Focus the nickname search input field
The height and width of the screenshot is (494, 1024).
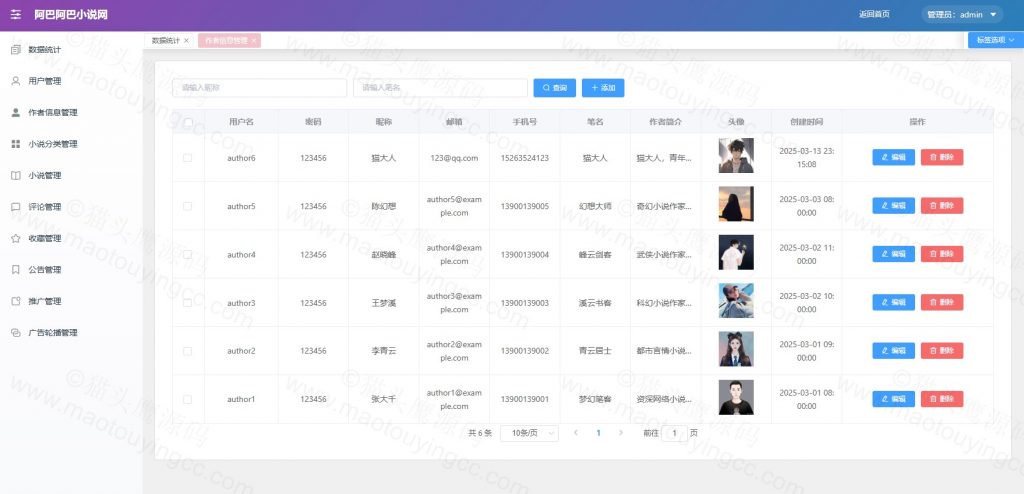[259, 88]
